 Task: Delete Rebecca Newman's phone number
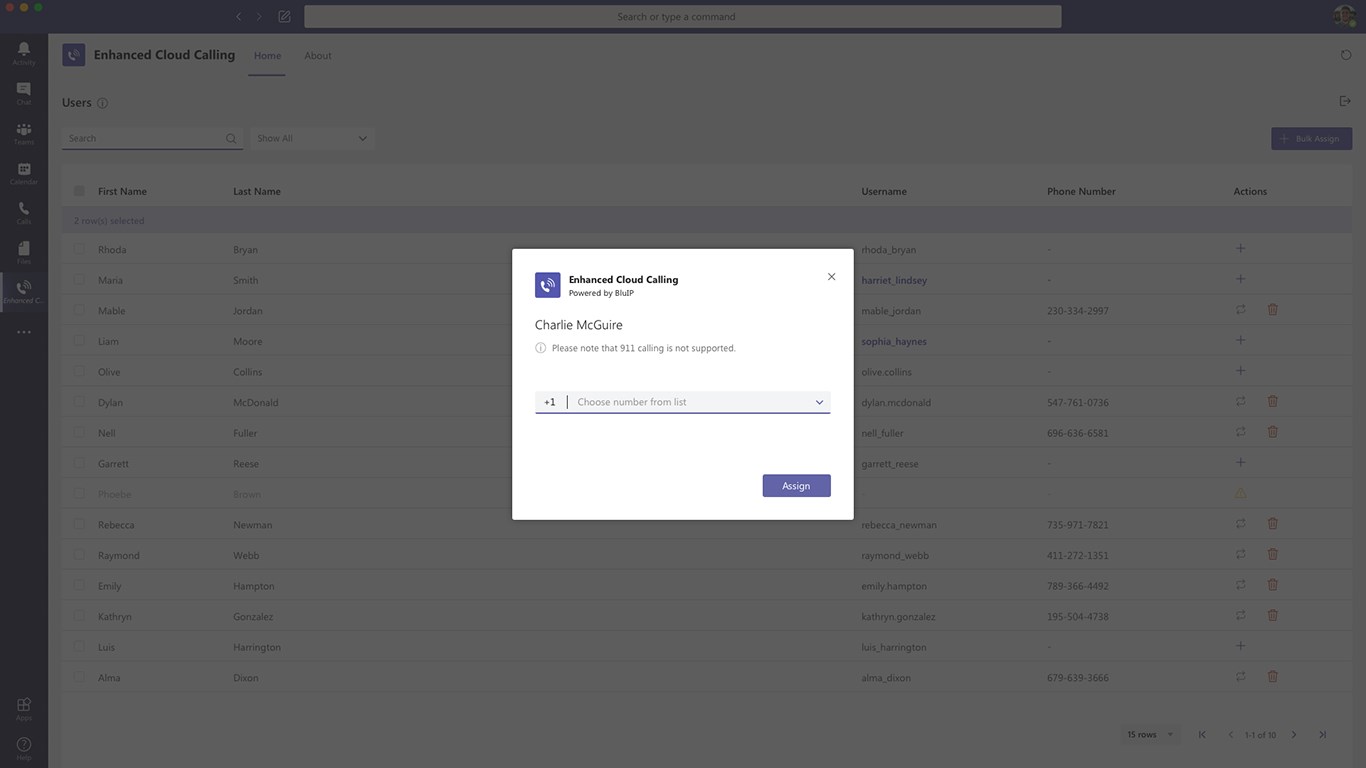click(x=1272, y=524)
